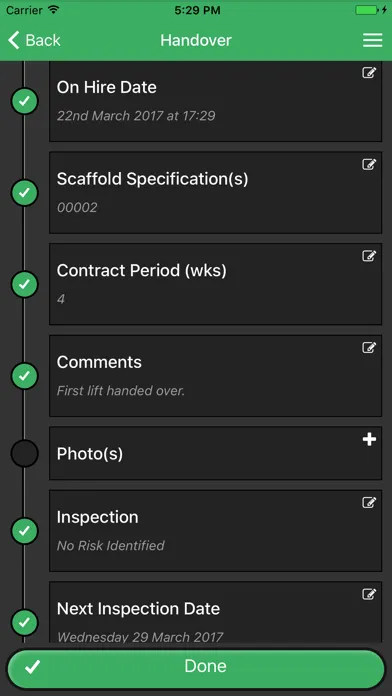
Task: Open the Contract Period edit icon
Action: coord(369,256)
